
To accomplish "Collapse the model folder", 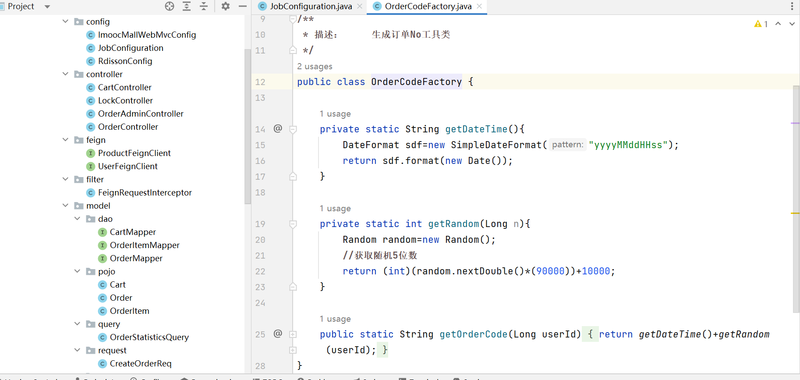I will [65, 206].
